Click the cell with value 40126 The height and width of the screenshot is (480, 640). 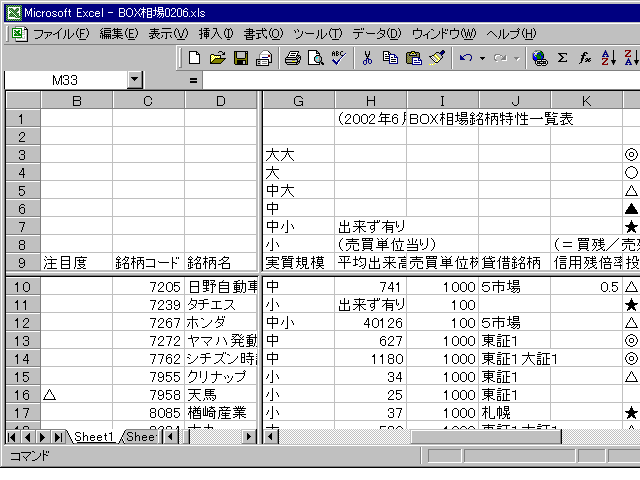point(371,323)
